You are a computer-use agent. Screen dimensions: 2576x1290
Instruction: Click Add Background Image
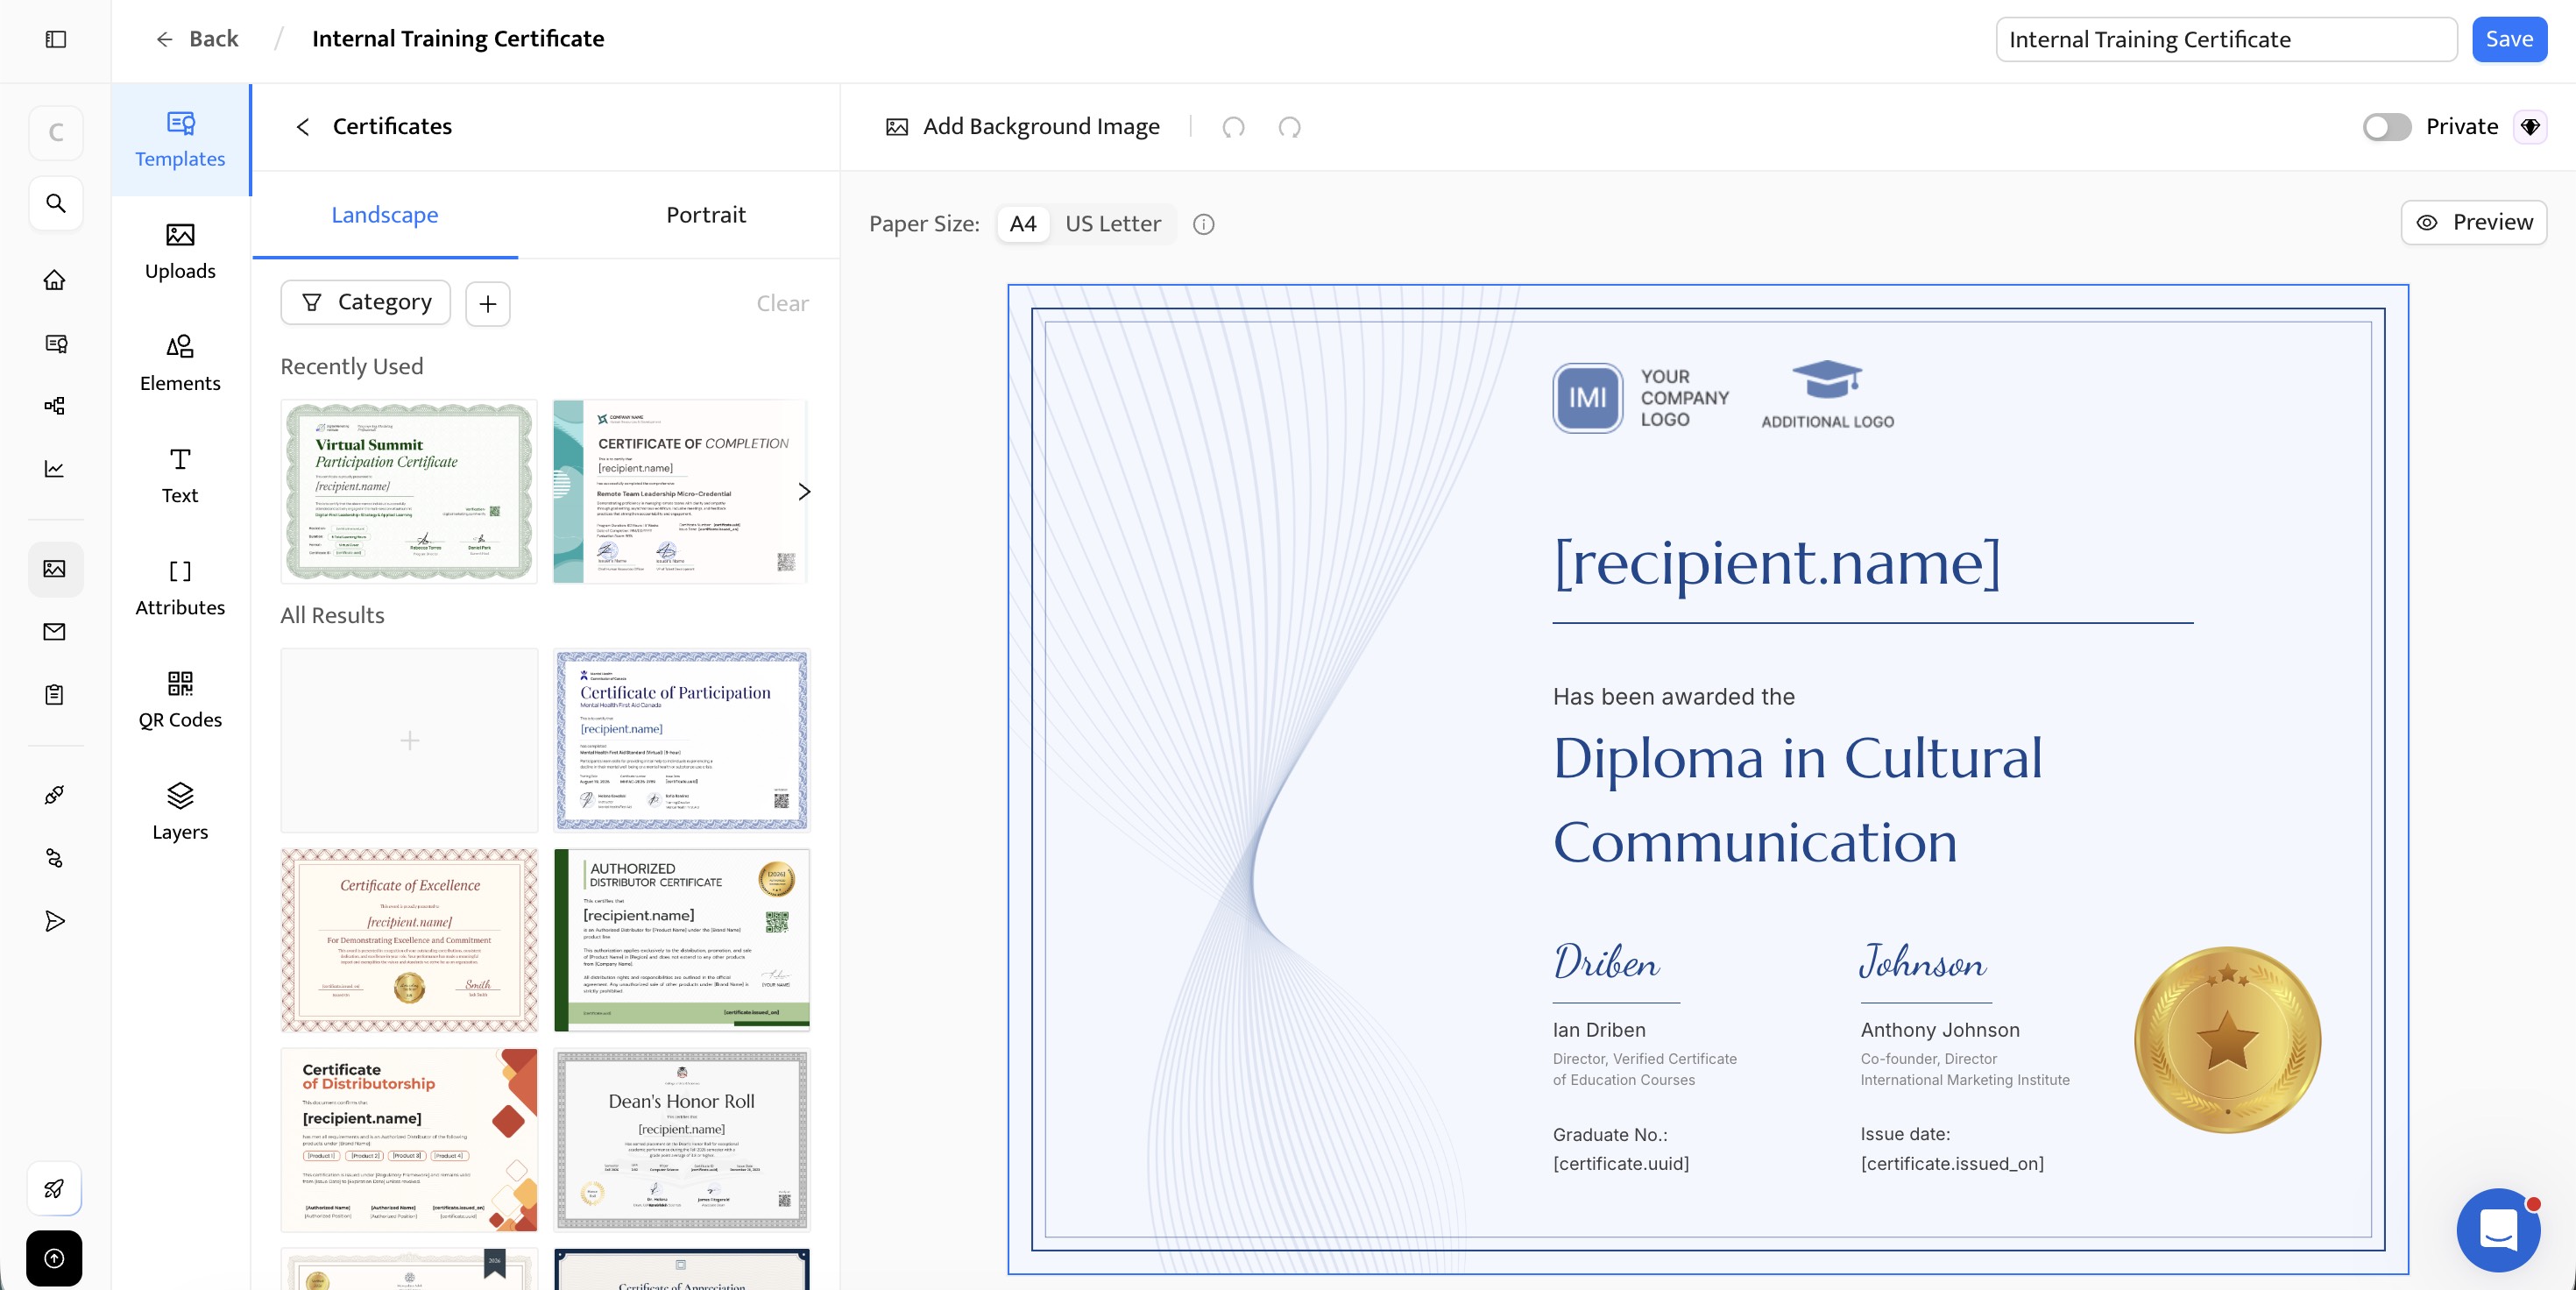1022,127
